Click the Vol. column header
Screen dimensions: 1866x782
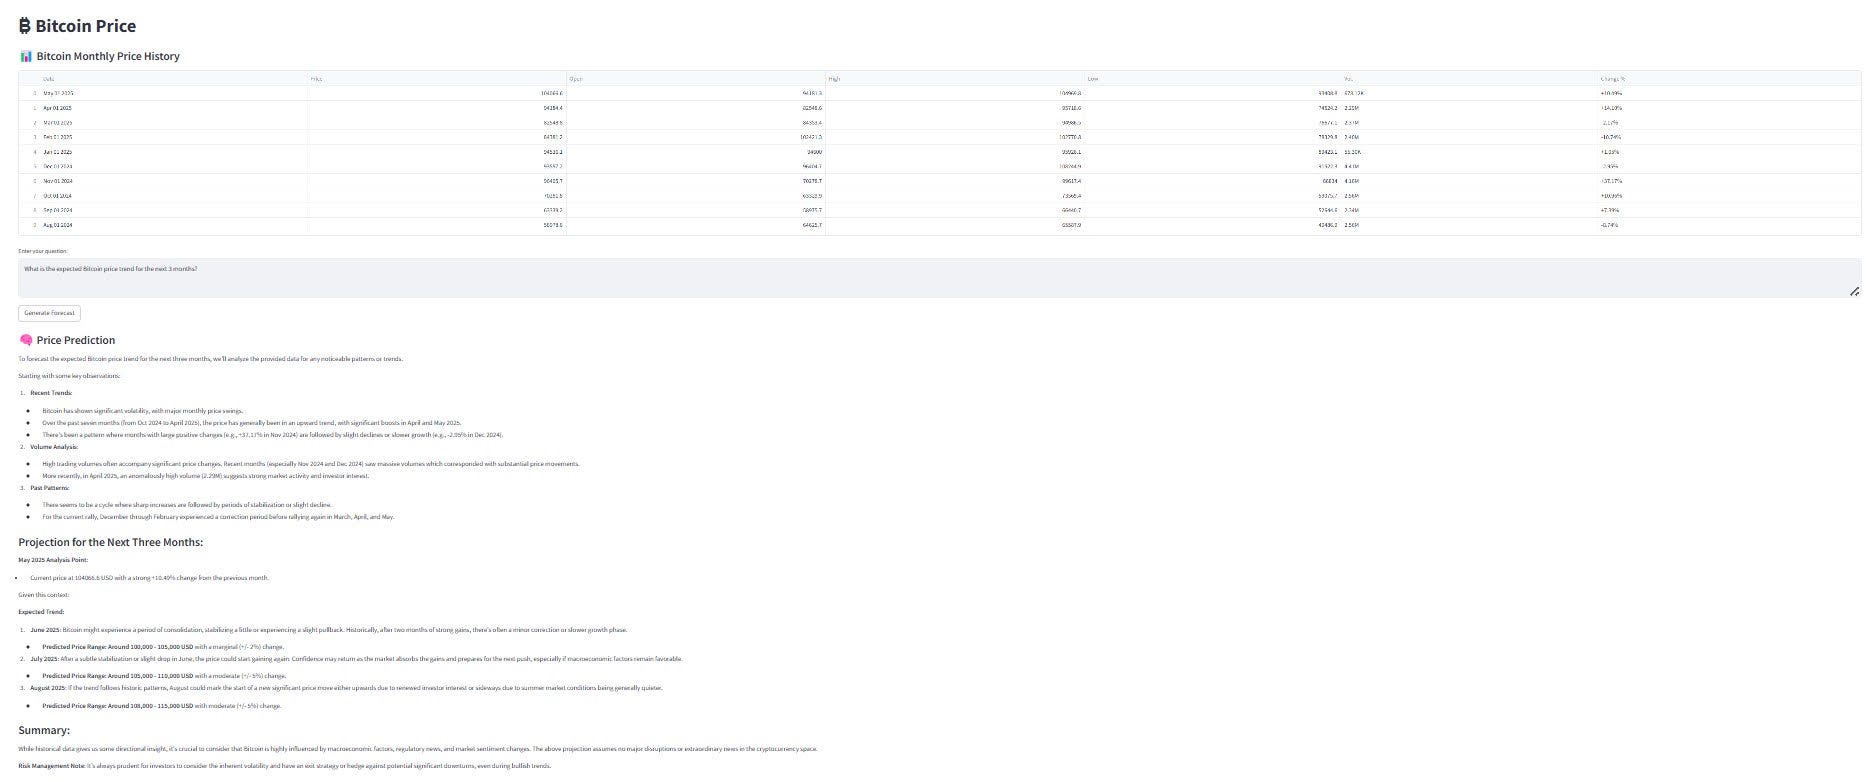click(x=1470, y=78)
